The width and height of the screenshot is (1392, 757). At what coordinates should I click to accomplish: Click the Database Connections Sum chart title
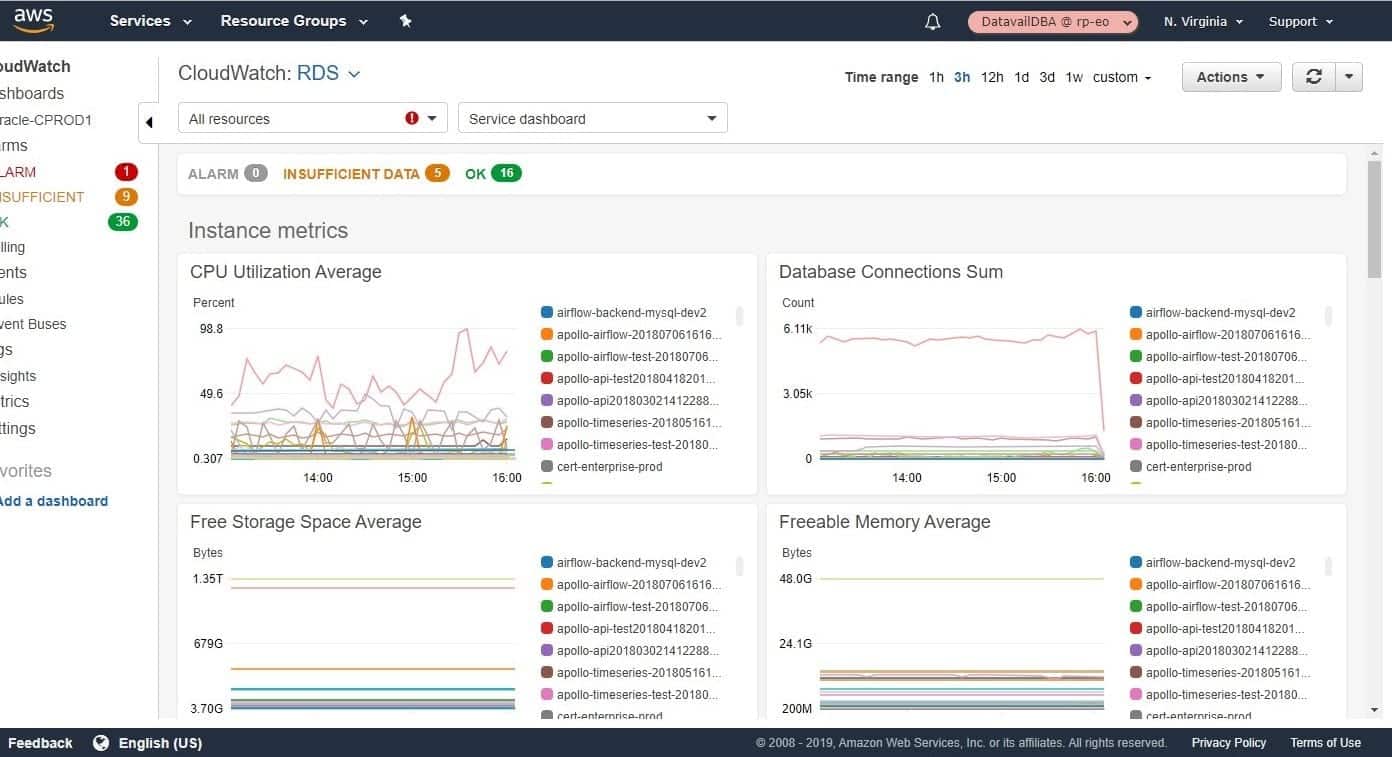[x=891, y=272]
